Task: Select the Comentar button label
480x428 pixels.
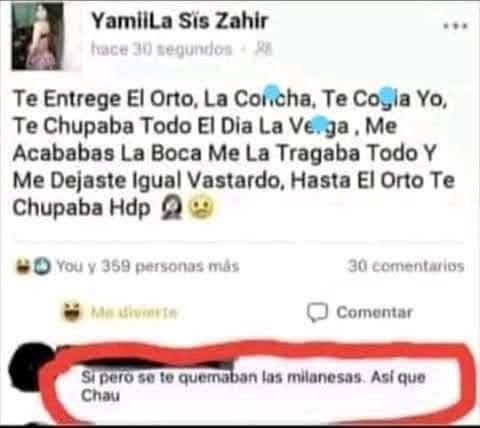Action: (374, 312)
